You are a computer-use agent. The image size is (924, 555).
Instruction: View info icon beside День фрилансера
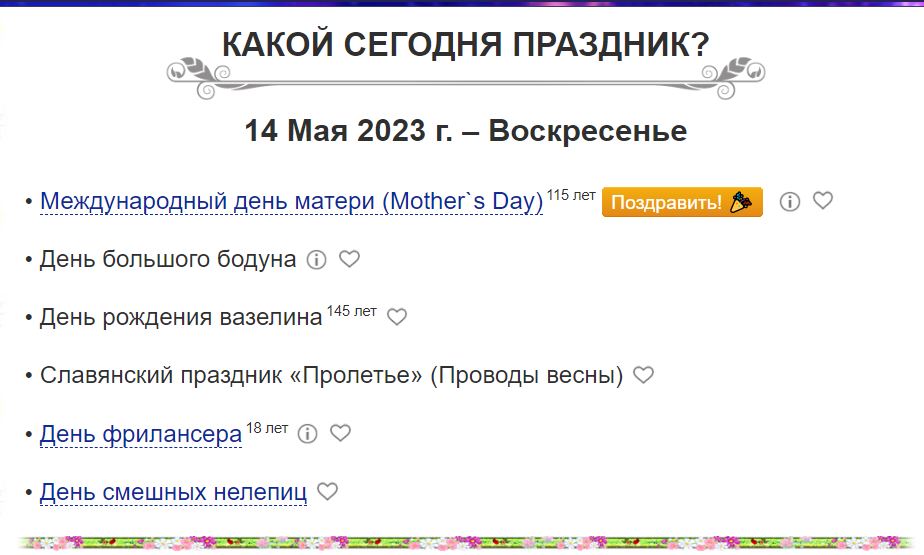coord(308,434)
